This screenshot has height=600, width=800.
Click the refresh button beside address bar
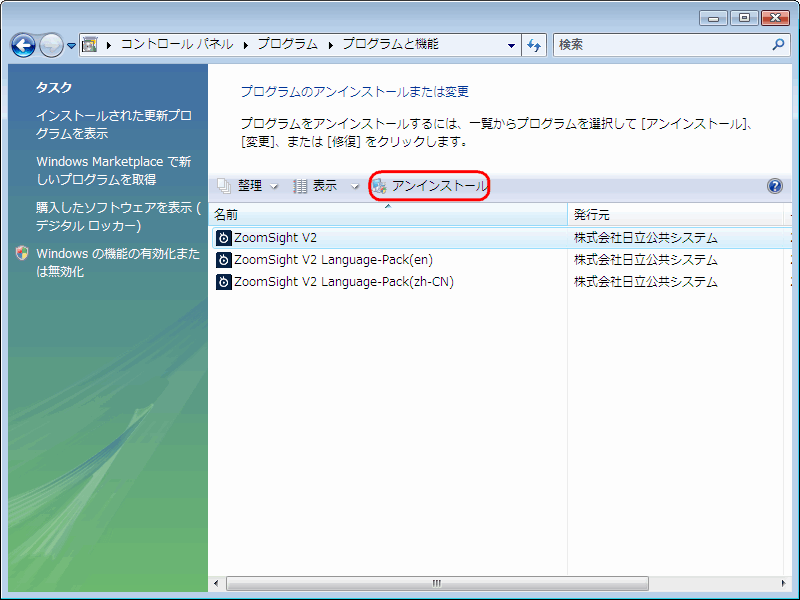[535, 45]
